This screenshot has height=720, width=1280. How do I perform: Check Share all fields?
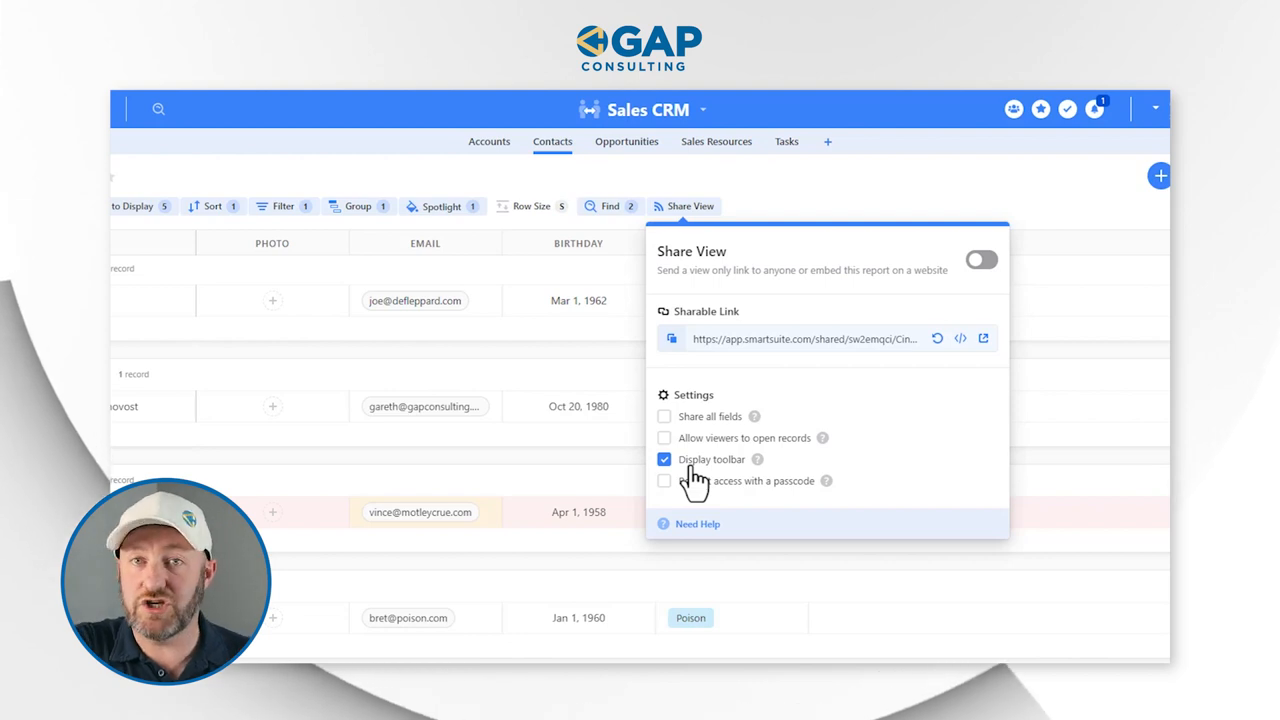(664, 416)
